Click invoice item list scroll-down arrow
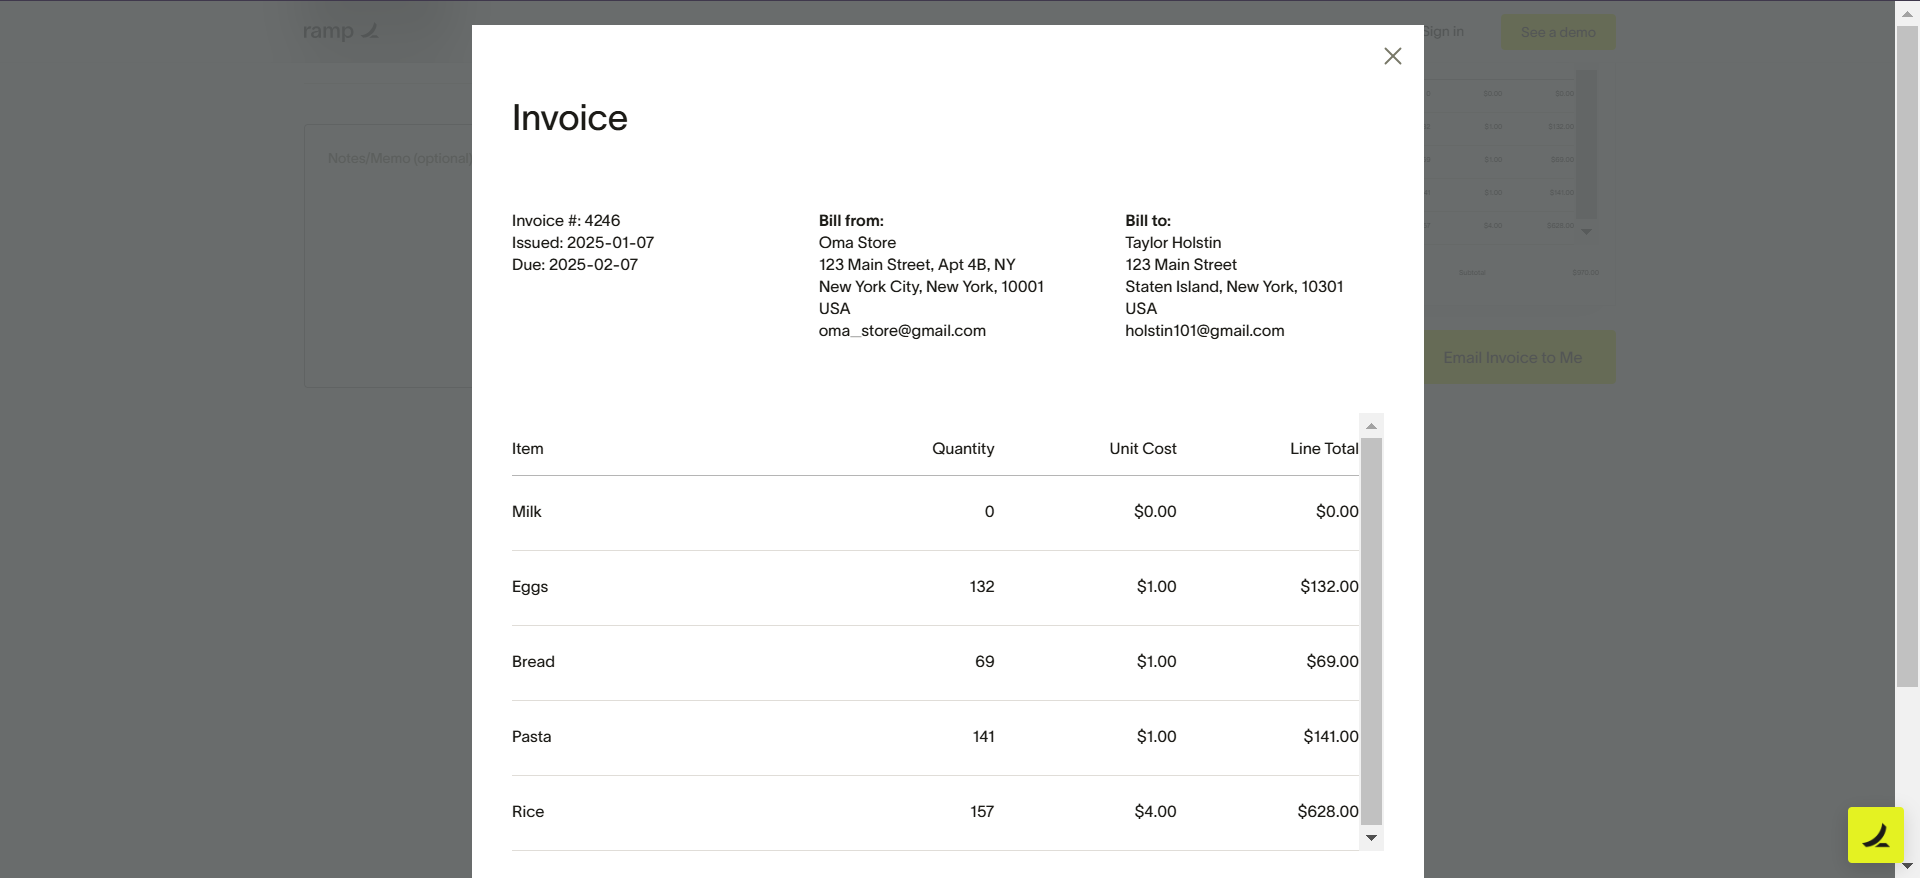This screenshot has width=1920, height=878. coord(1372,838)
